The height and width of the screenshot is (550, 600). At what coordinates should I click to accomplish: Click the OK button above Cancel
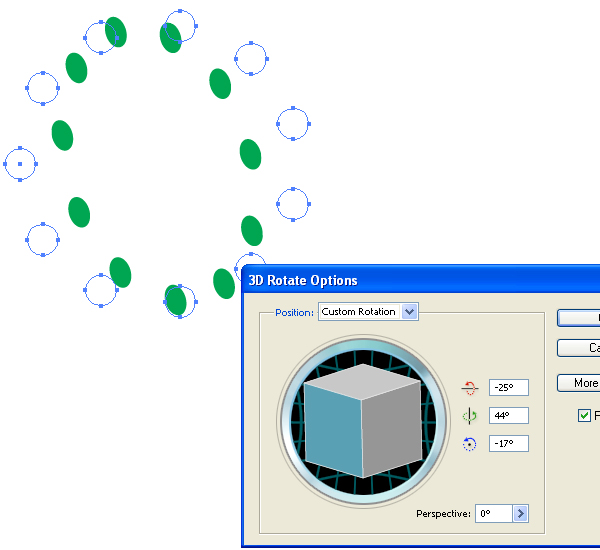579,318
